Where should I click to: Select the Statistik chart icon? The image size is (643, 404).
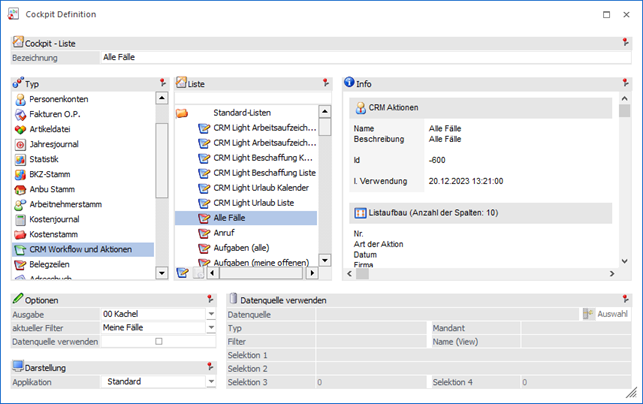[x=20, y=159]
